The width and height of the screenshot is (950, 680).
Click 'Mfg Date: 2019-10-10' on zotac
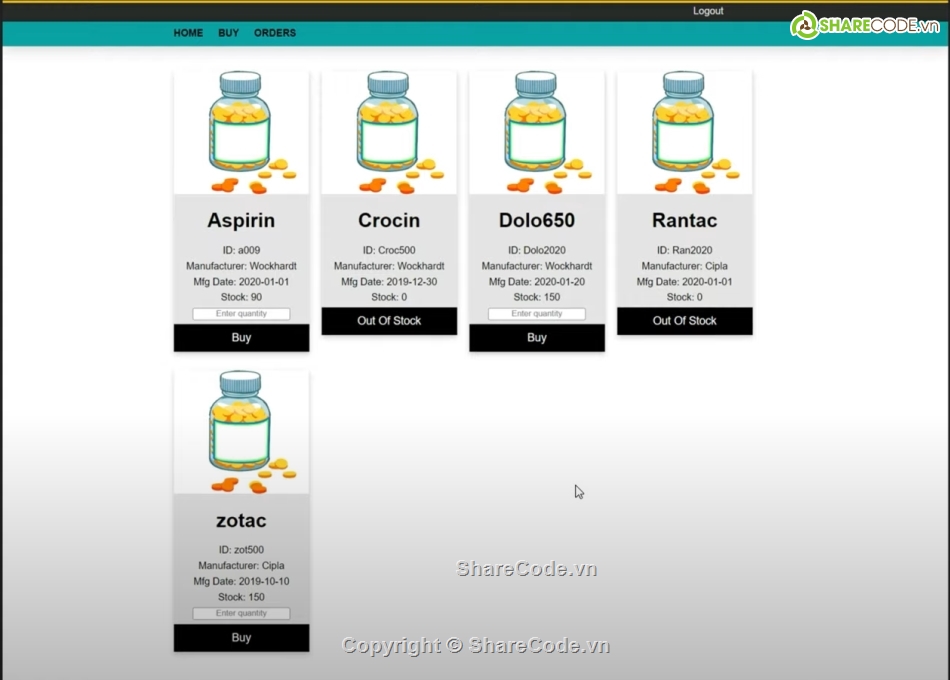tap(241, 581)
